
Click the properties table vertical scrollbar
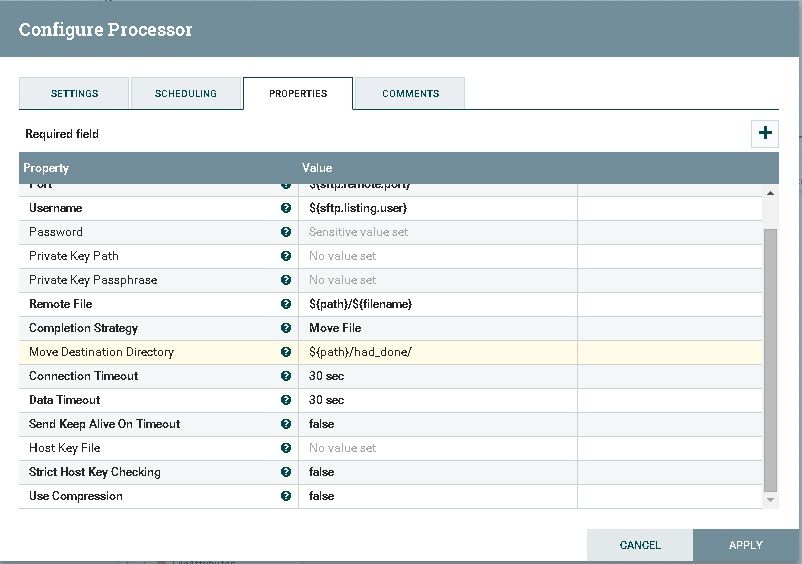pyautogui.click(x=770, y=359)
